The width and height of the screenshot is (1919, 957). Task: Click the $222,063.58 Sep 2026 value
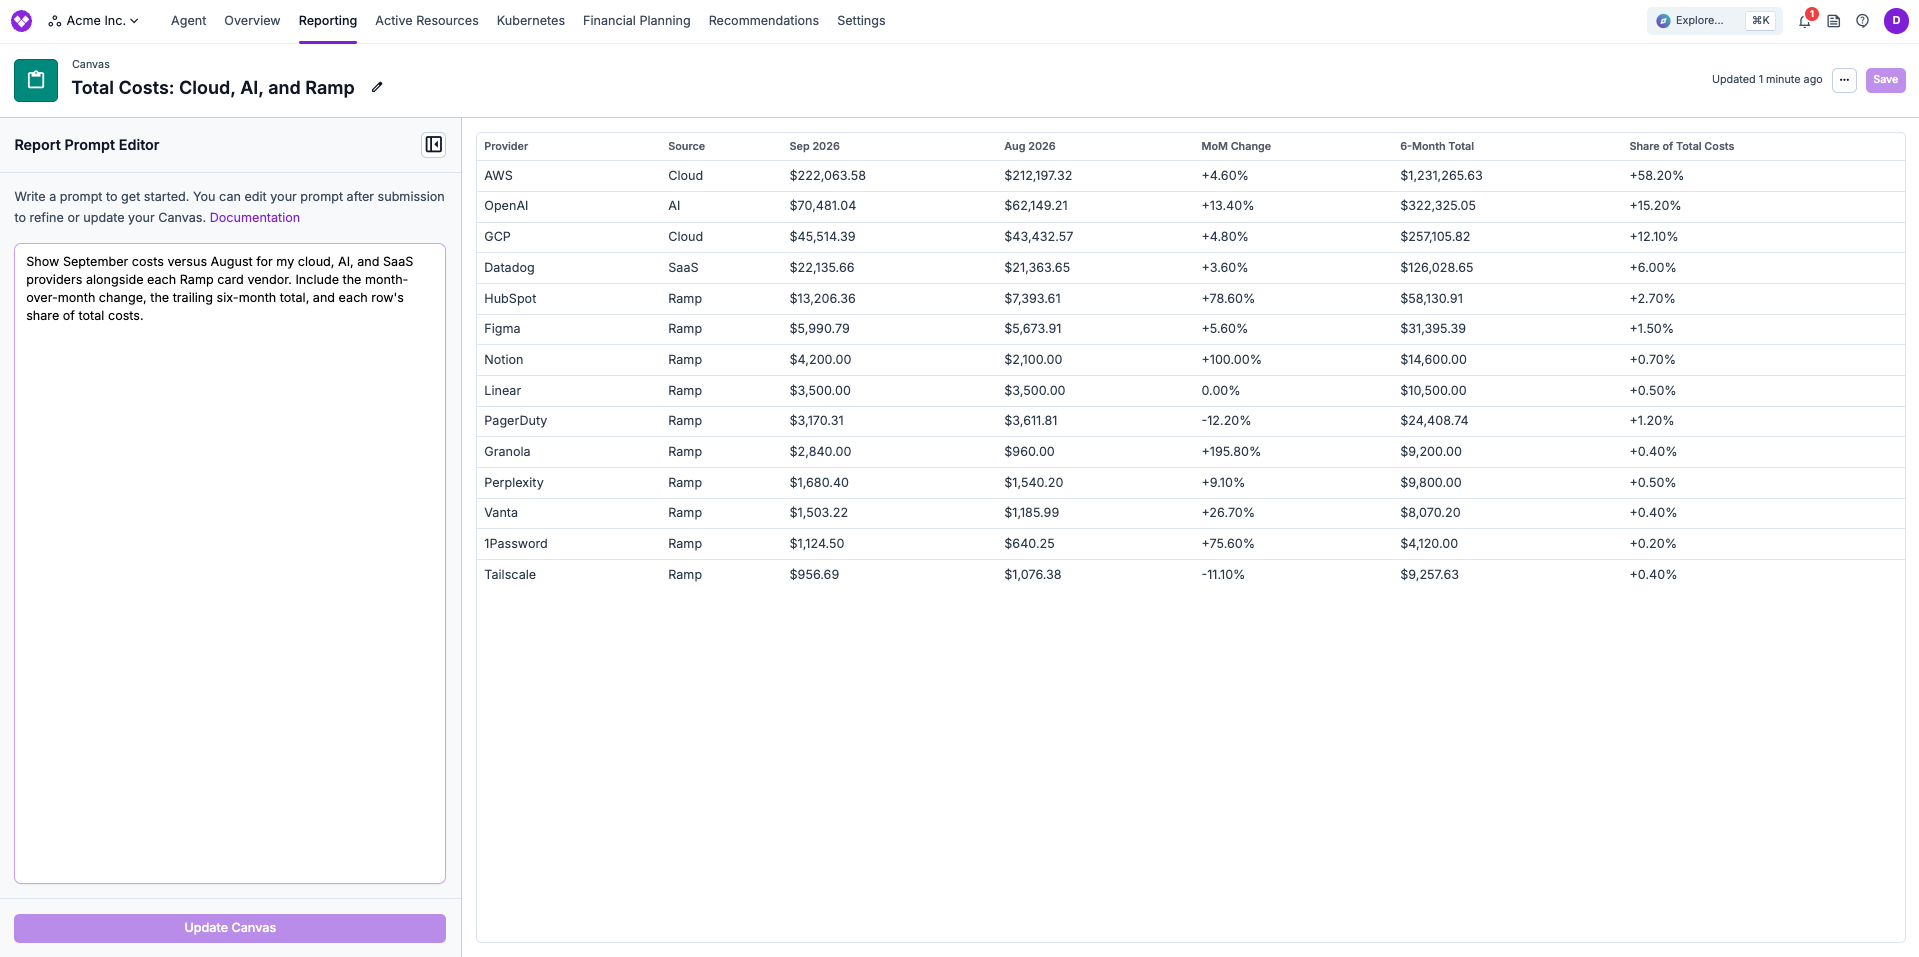(x=827, y=175)
